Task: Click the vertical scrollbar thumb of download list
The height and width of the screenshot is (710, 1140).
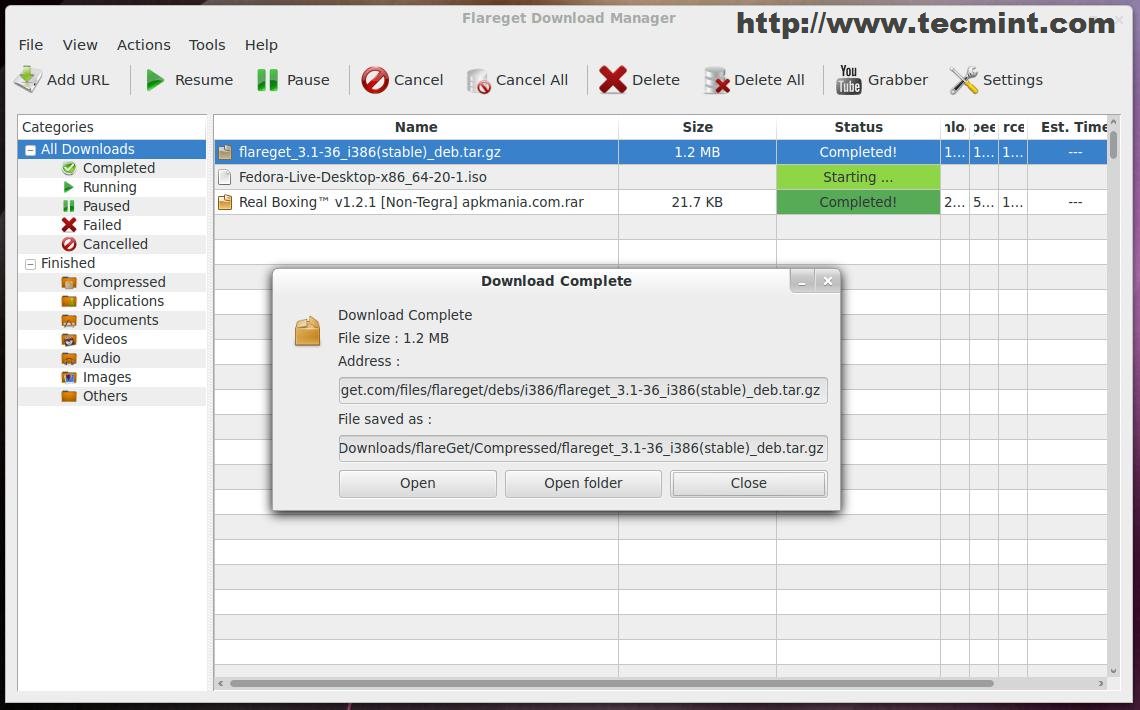Action: click(x=1113, y=145)
